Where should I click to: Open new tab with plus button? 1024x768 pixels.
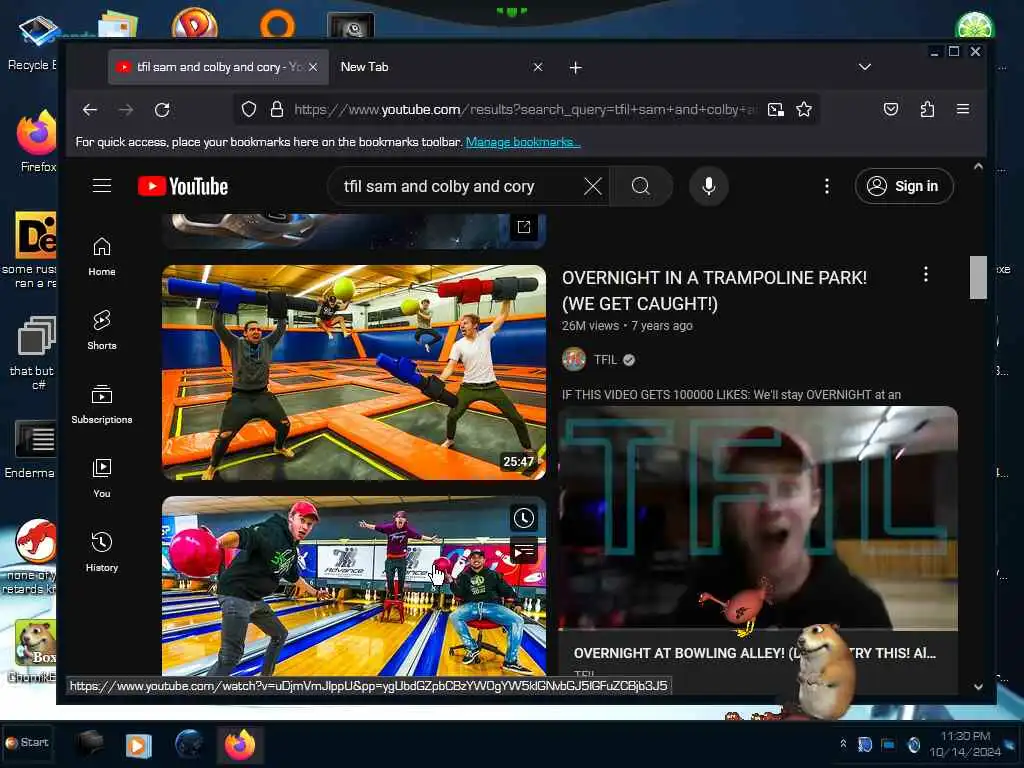click(x=575, y=67)
